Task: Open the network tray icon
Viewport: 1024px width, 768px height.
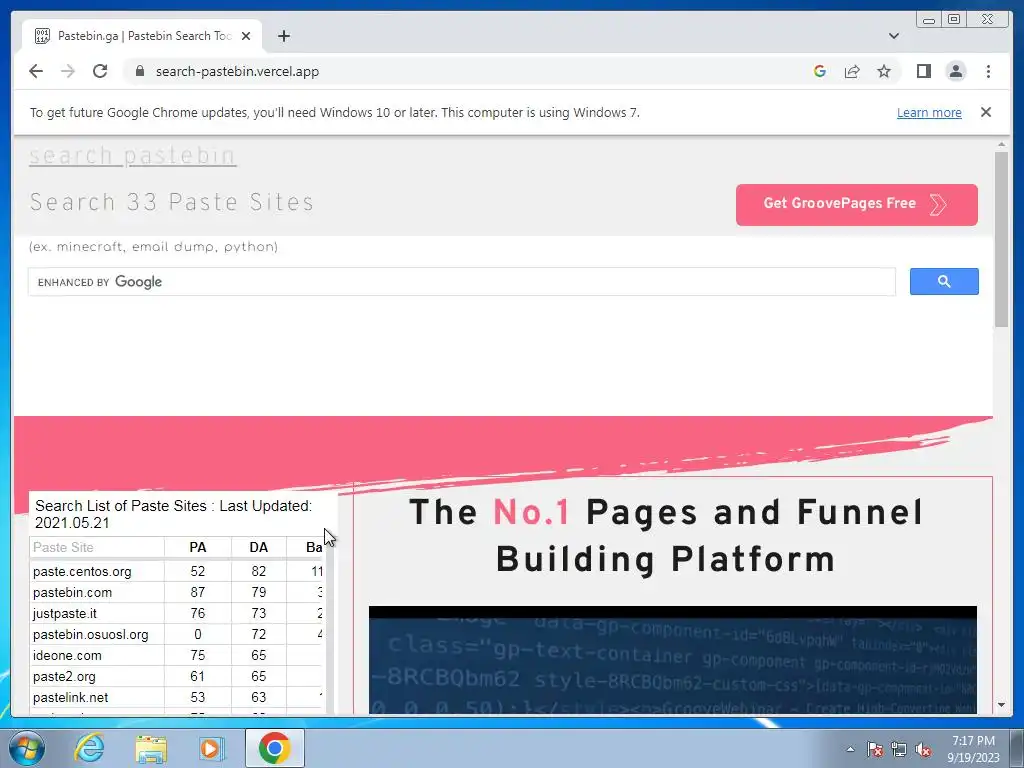Action: (899, 749)
